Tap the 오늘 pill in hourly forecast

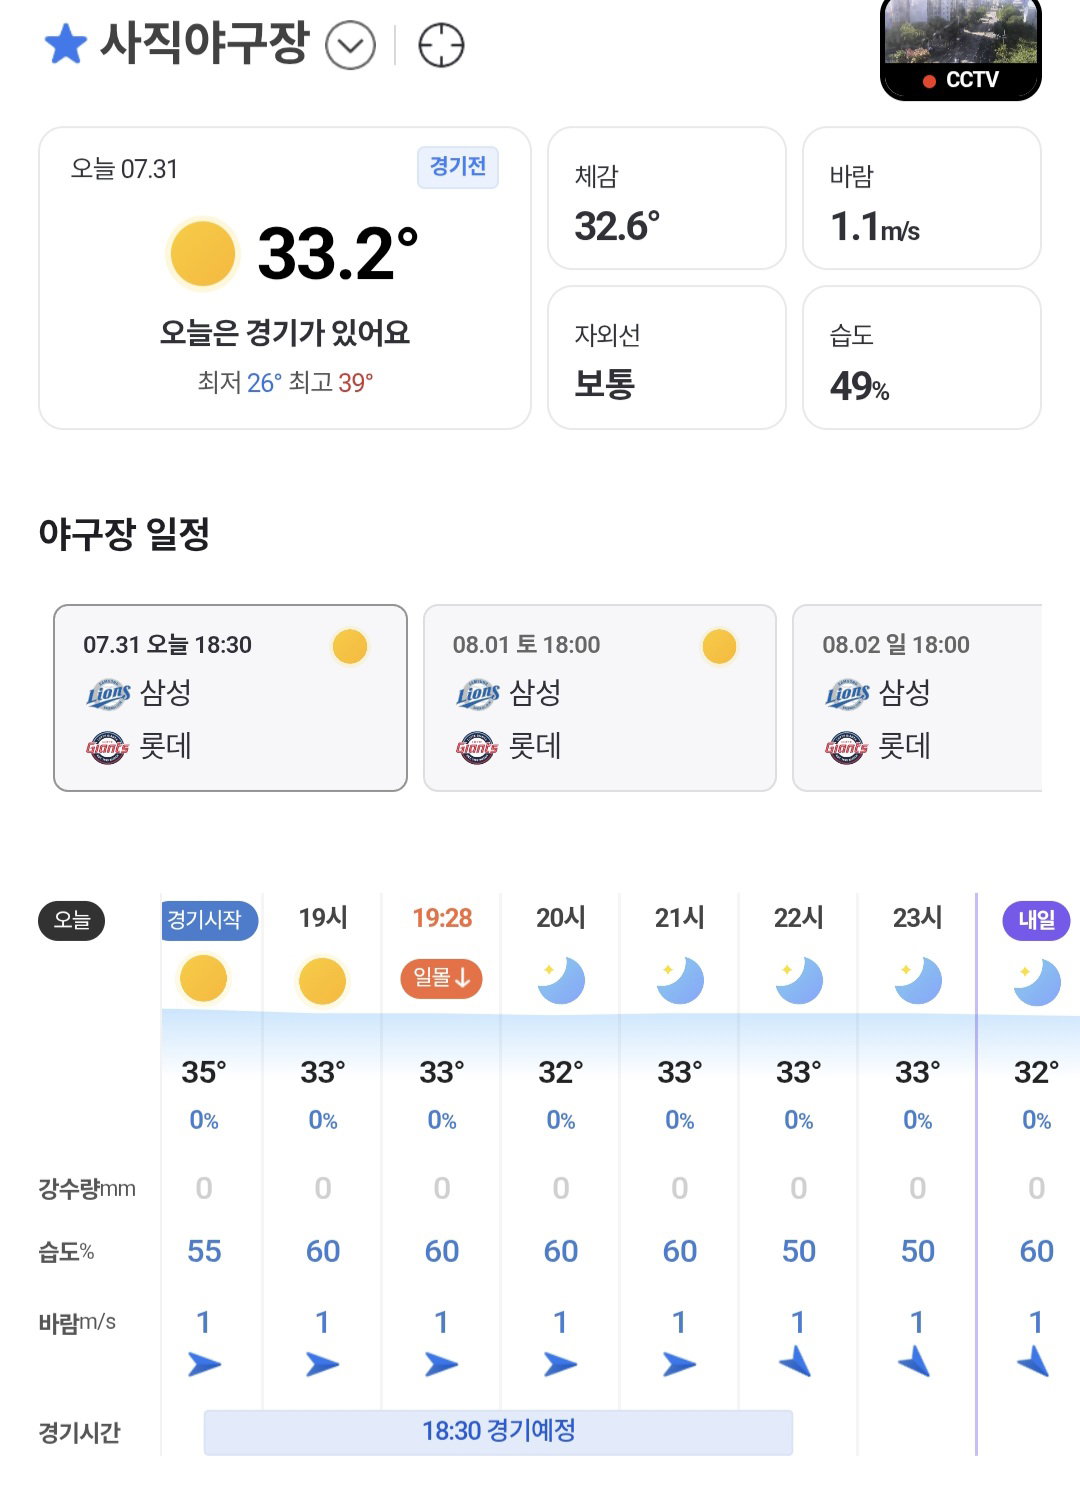tap(72, 920)
